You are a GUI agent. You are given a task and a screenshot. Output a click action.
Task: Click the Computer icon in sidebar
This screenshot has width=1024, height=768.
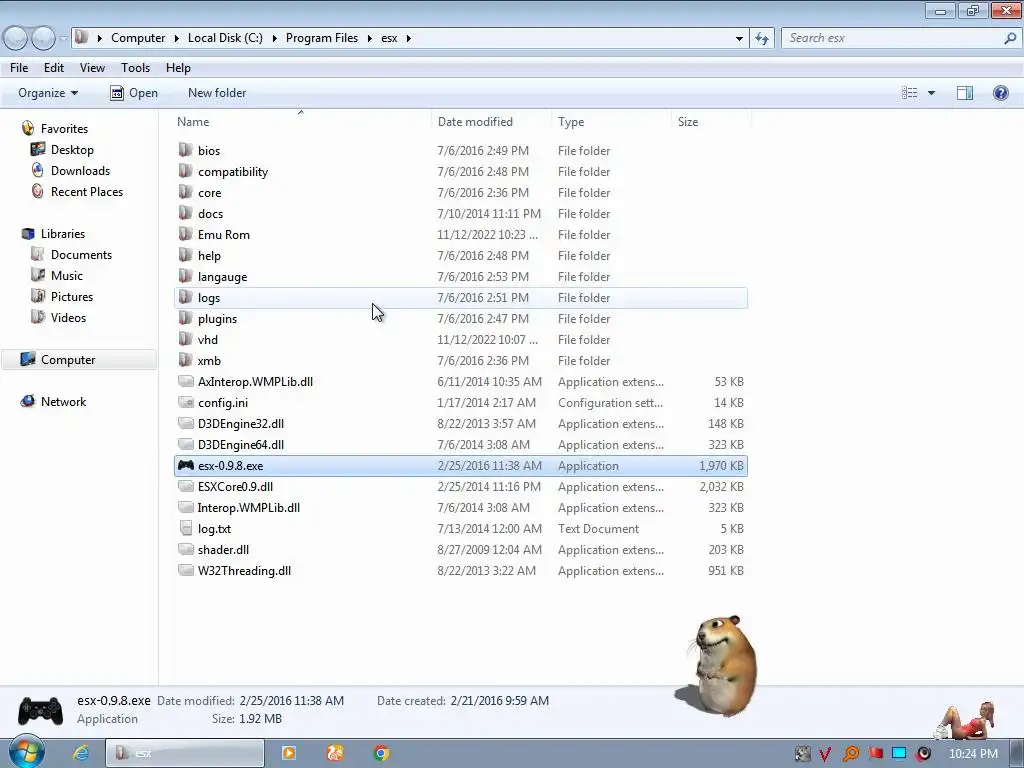click(x=27, y=359)
